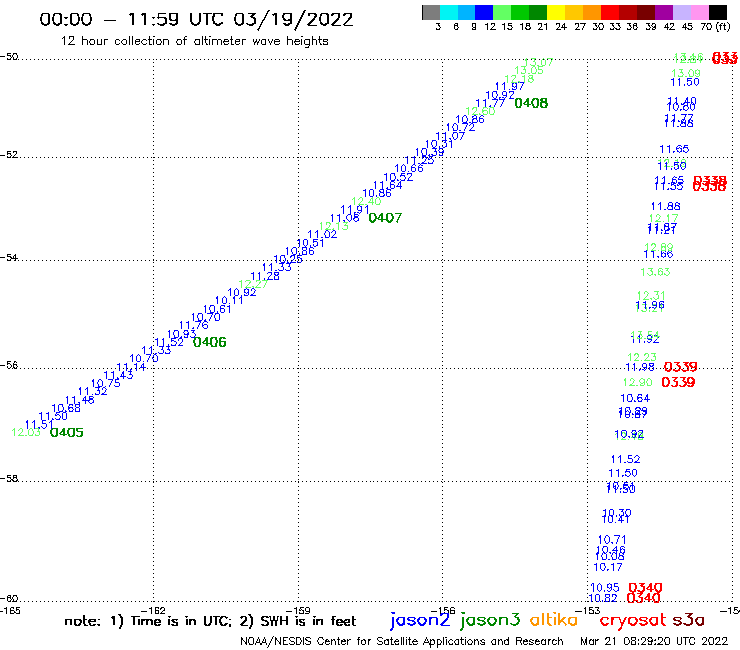
Task: Click the 13.63 wave height value
Action: (655, 272)
